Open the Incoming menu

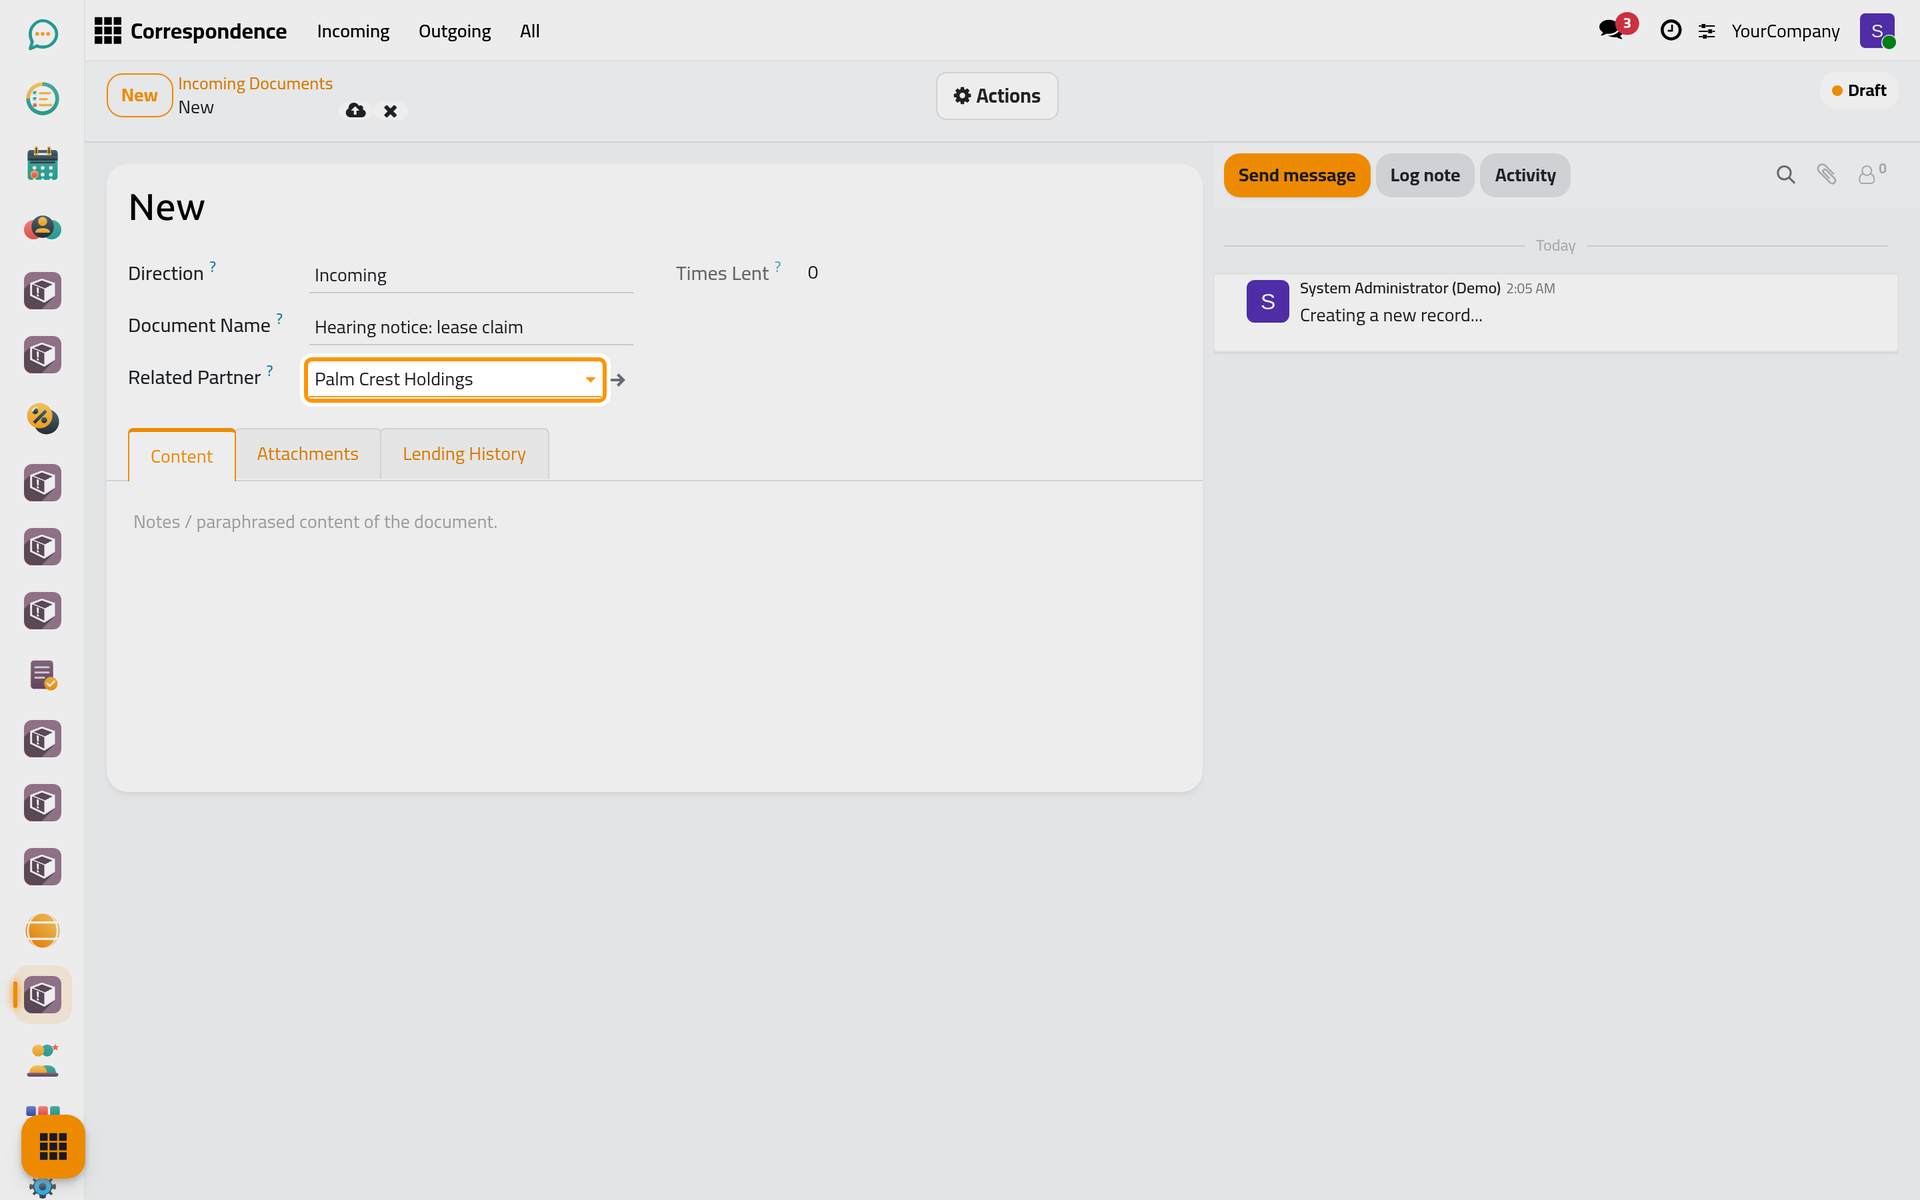(353, 31)
